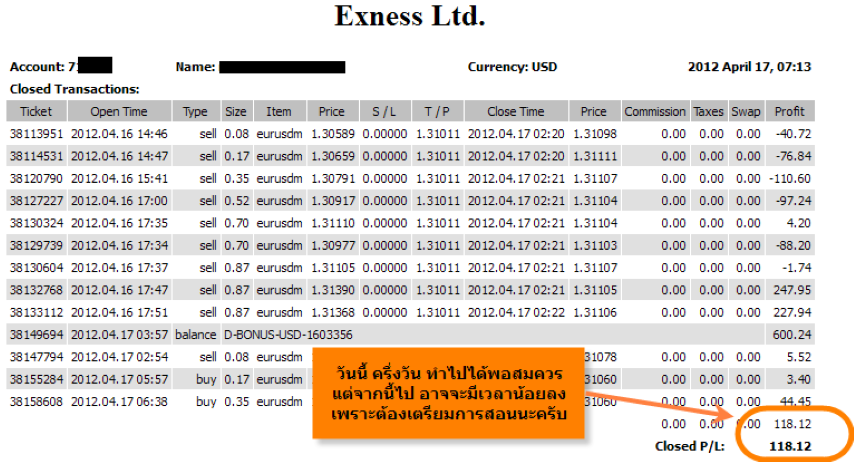
Task: Click the Type column header
Action: click(196, 111)
